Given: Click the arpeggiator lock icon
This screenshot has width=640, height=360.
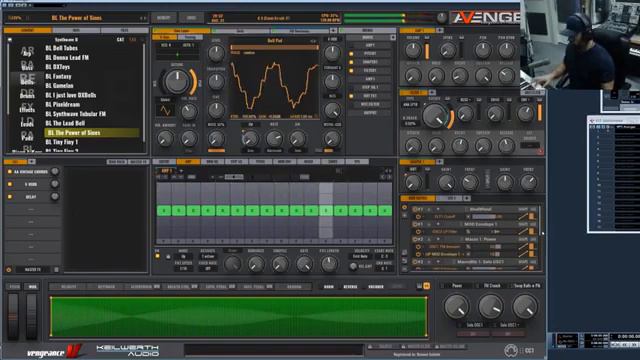Looking at the screenshot, I should [x=168, y=257].
